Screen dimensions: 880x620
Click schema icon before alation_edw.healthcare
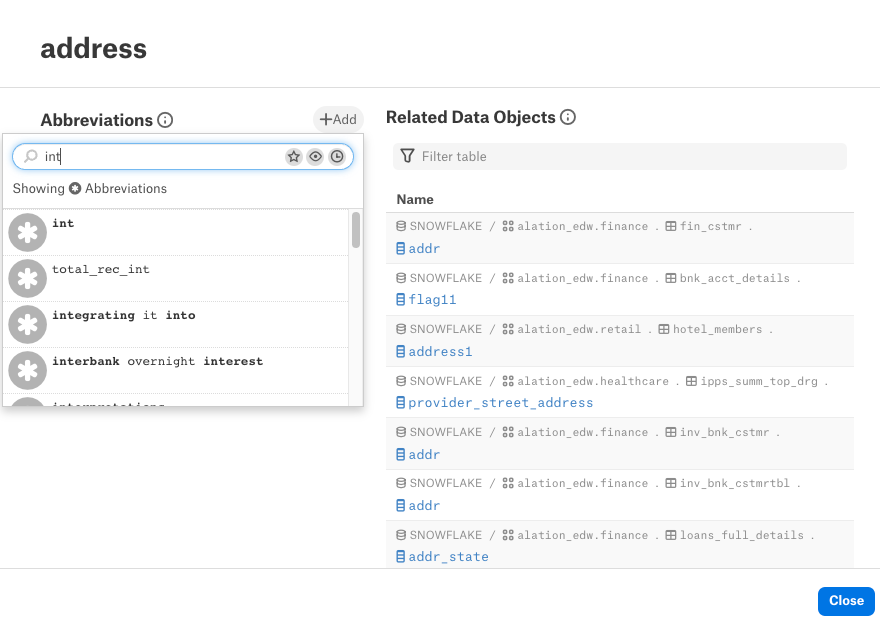coord(508,381)
